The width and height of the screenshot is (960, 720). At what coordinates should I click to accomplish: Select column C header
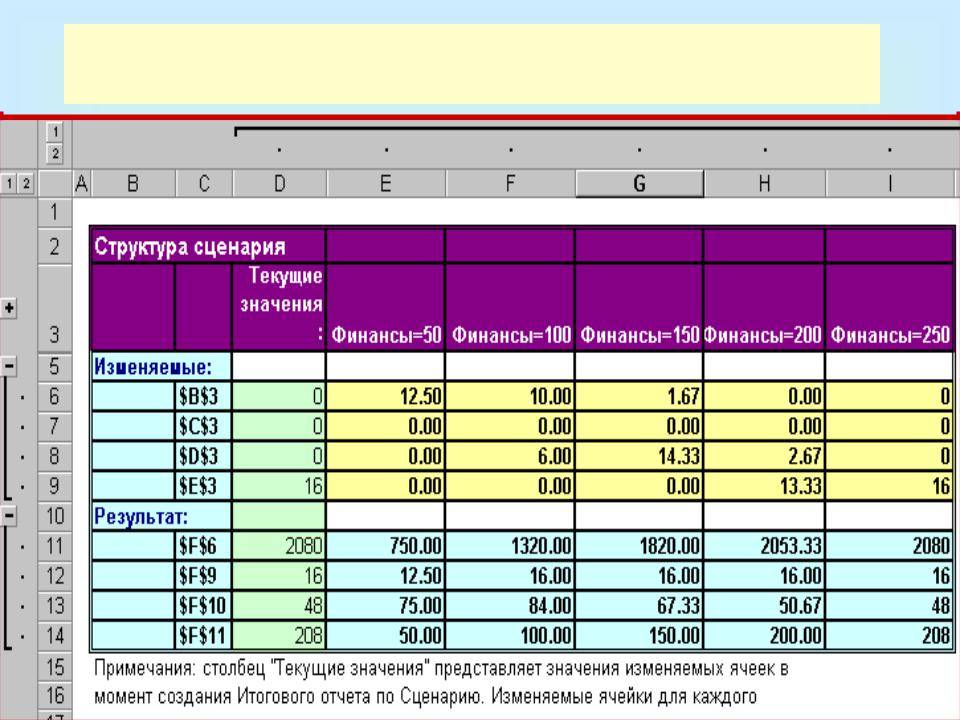204,183
